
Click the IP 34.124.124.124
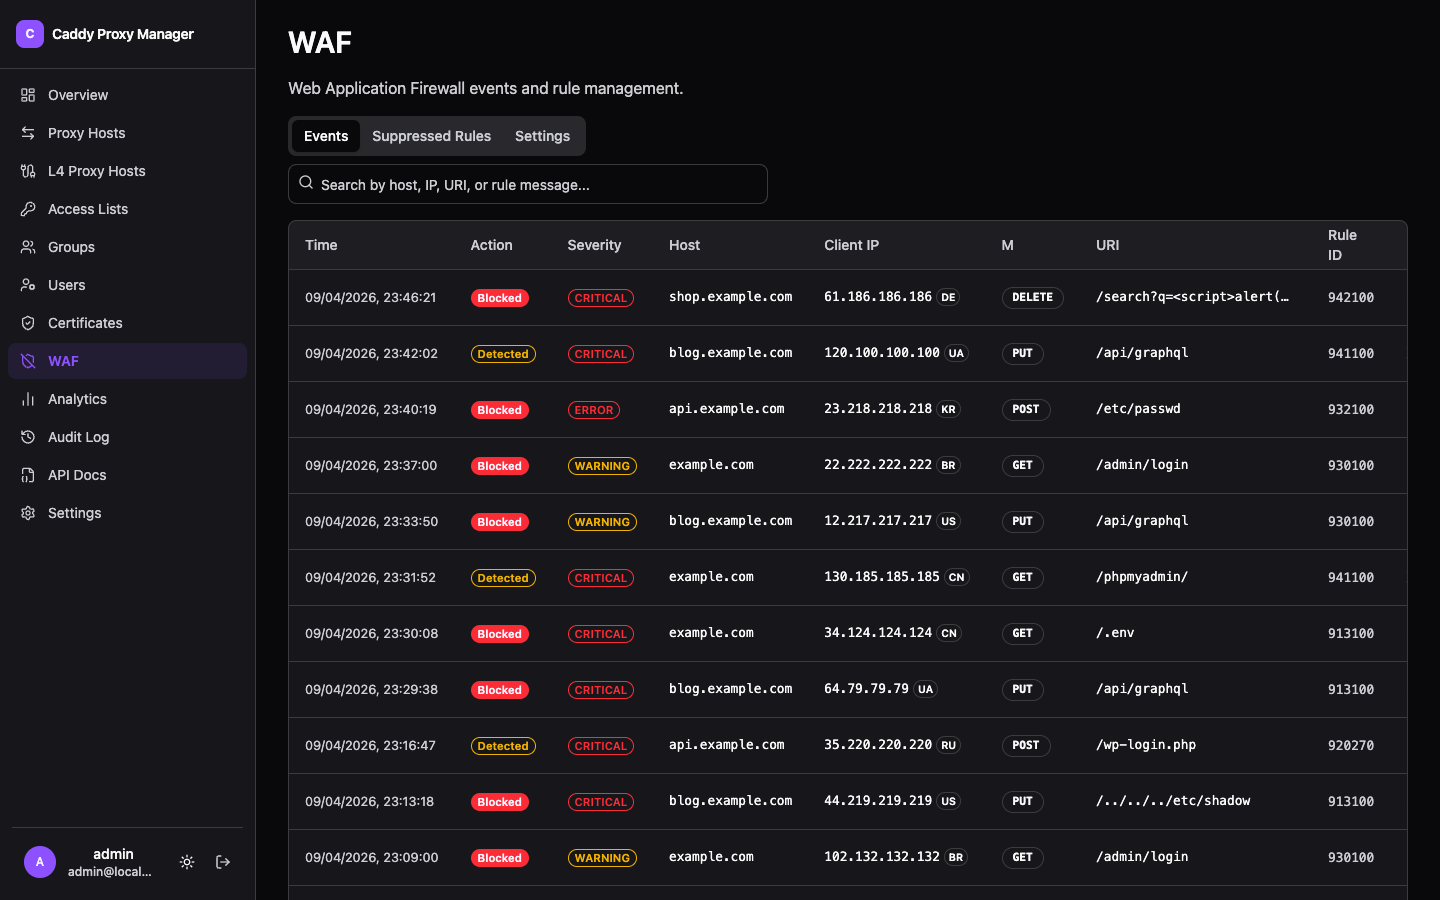pos(878,633)
